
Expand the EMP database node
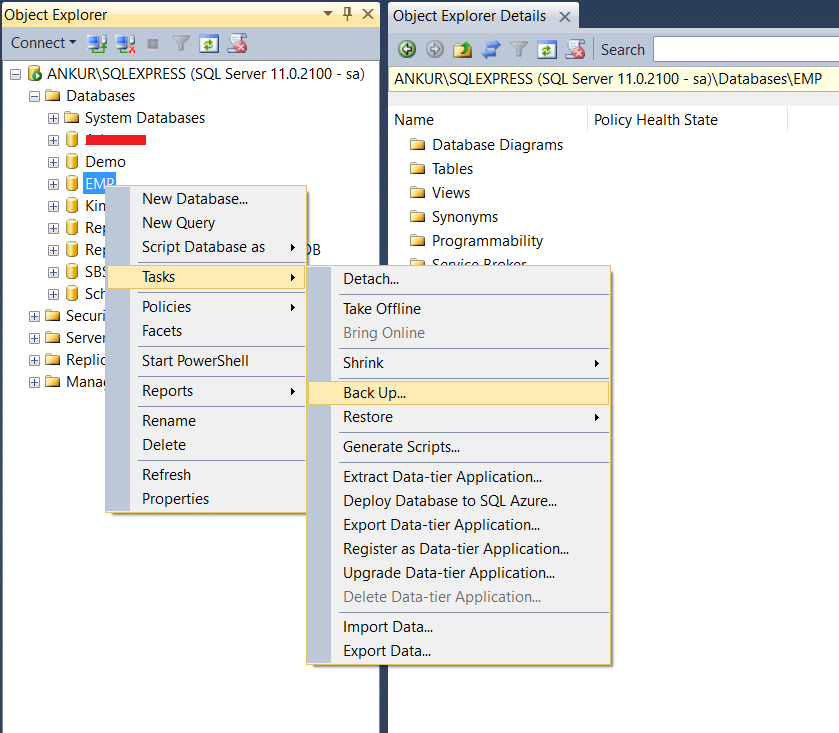pos(53,184)
